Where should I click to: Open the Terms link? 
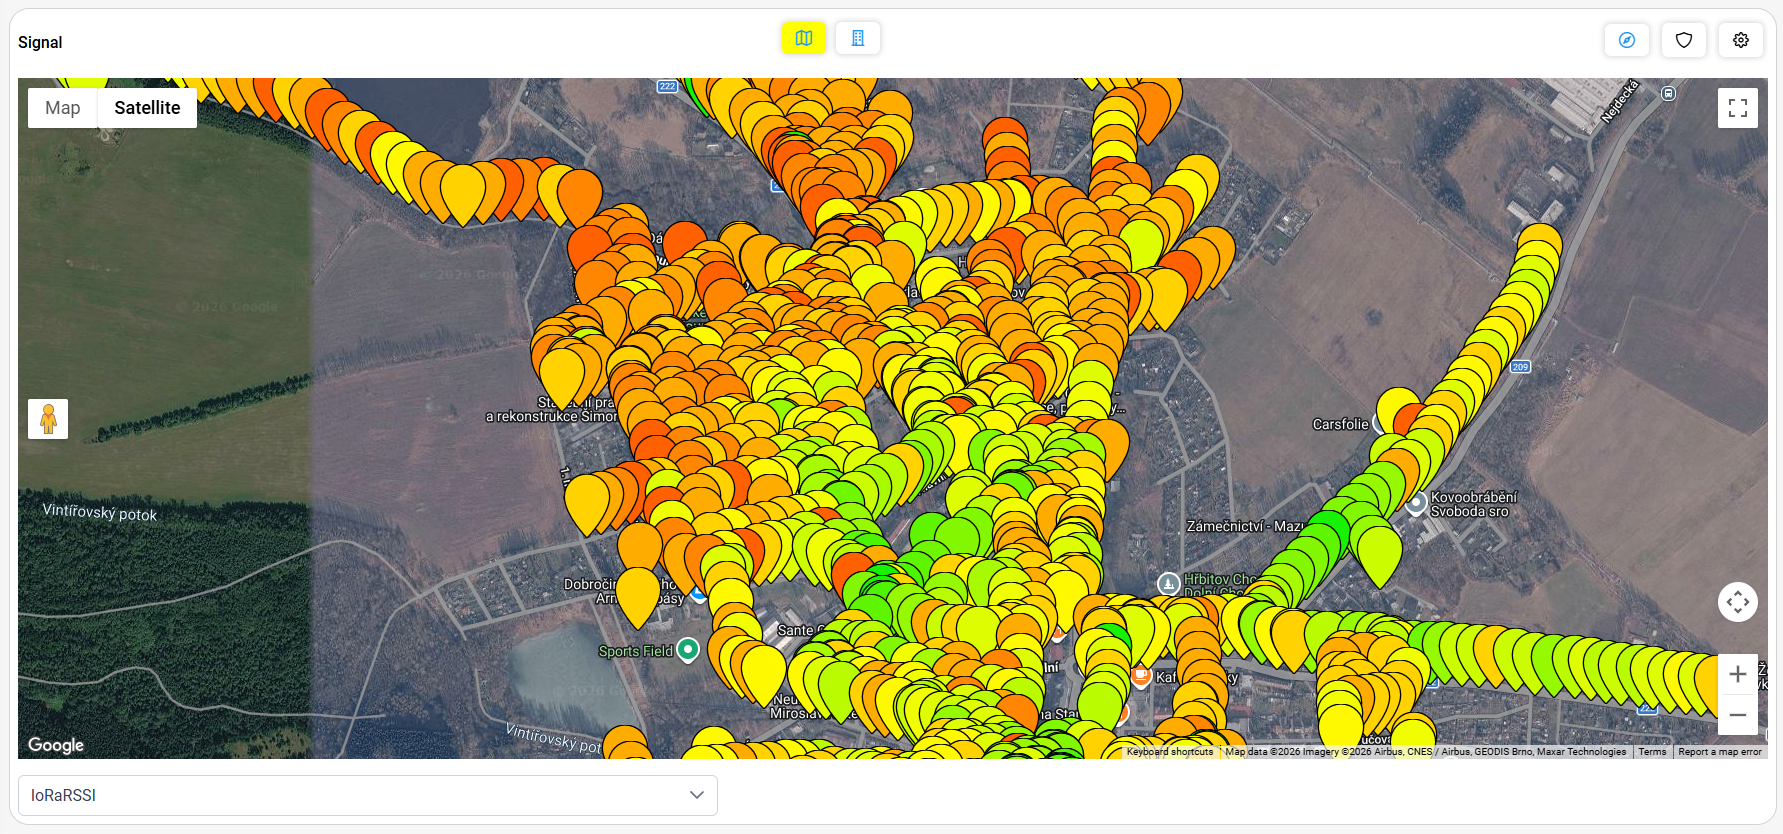click(1652, 752)
